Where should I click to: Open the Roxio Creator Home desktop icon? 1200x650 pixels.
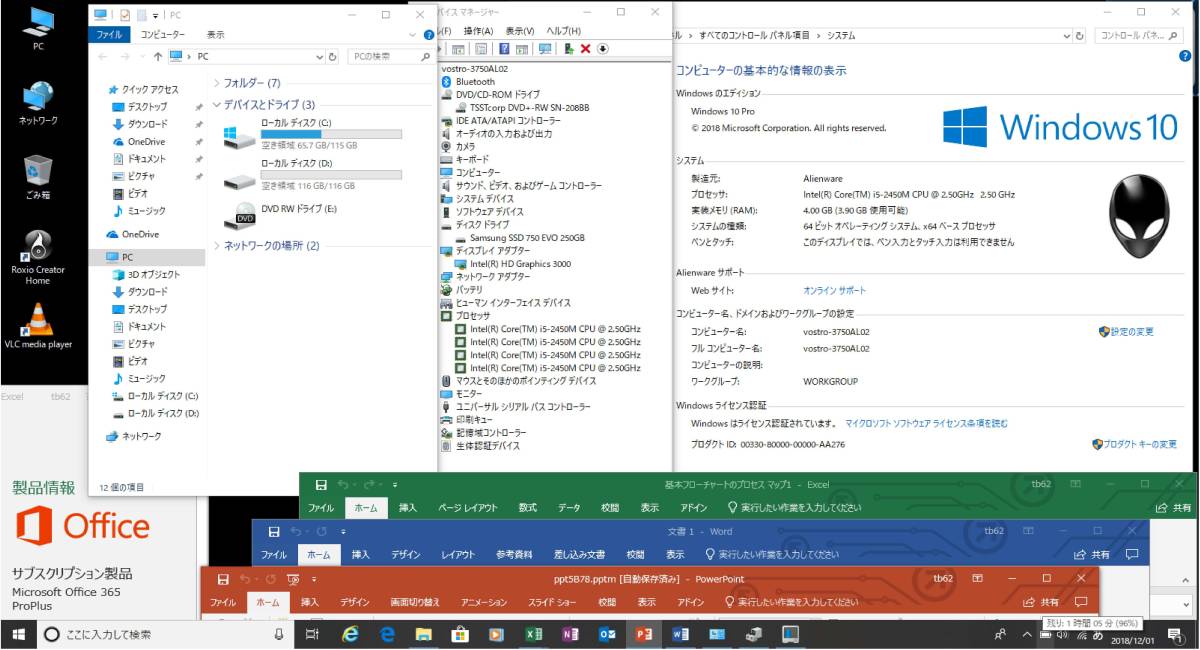point(38,257)
